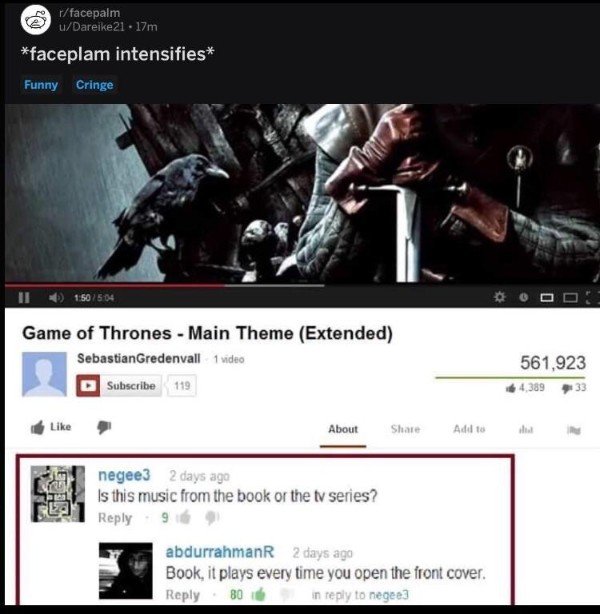Image resolution: width=600 pixels, height=614 pixels.
Task: Select the Cringe flair tag
Action: click(x=94, y=85)
